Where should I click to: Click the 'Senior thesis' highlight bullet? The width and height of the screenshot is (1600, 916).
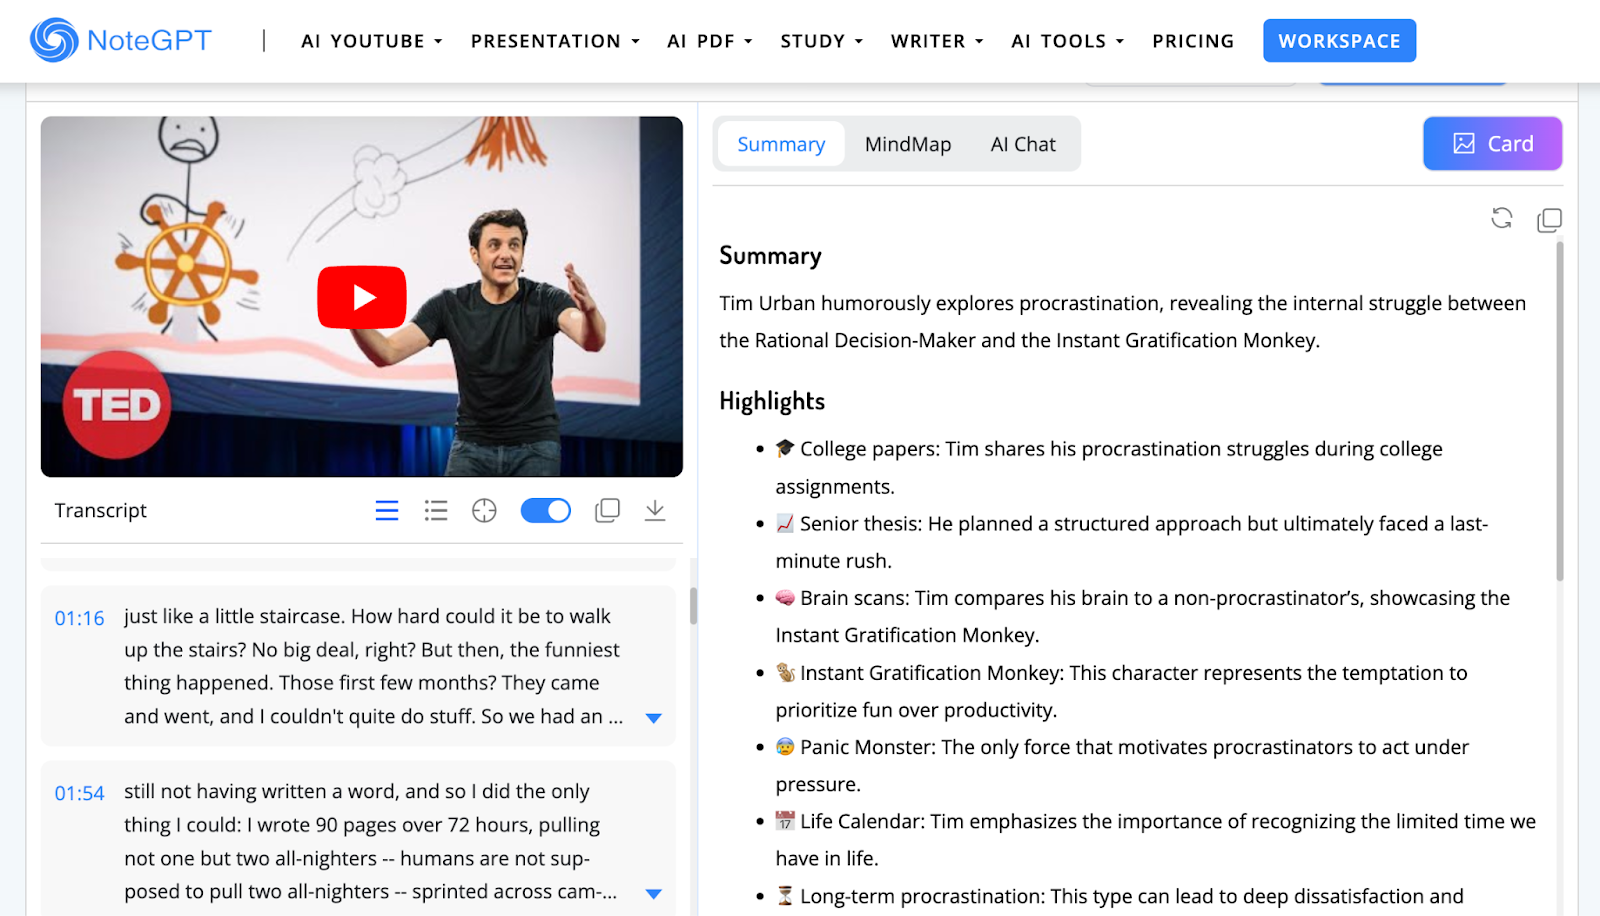(1131, 542)
